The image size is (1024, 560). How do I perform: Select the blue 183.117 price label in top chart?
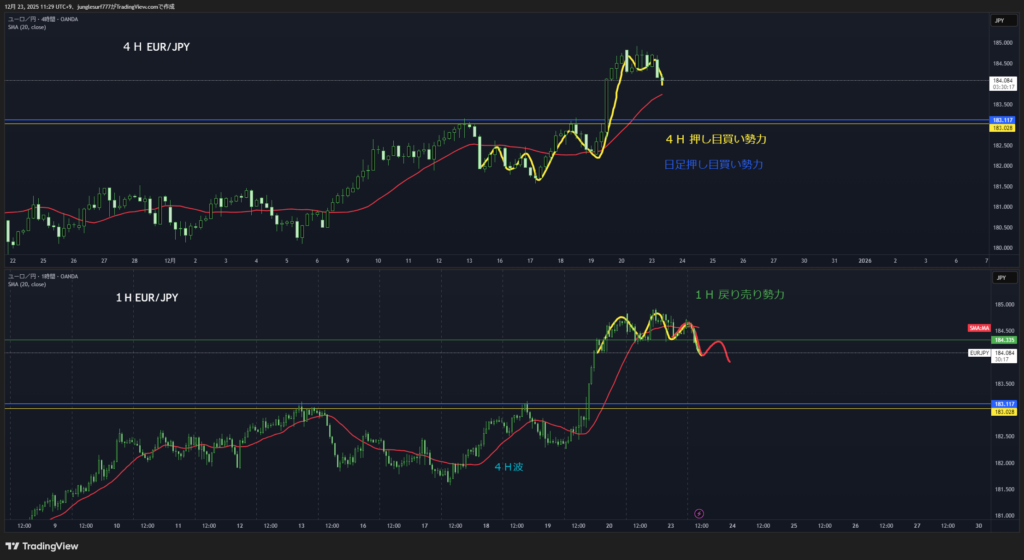click(1002, 120)
